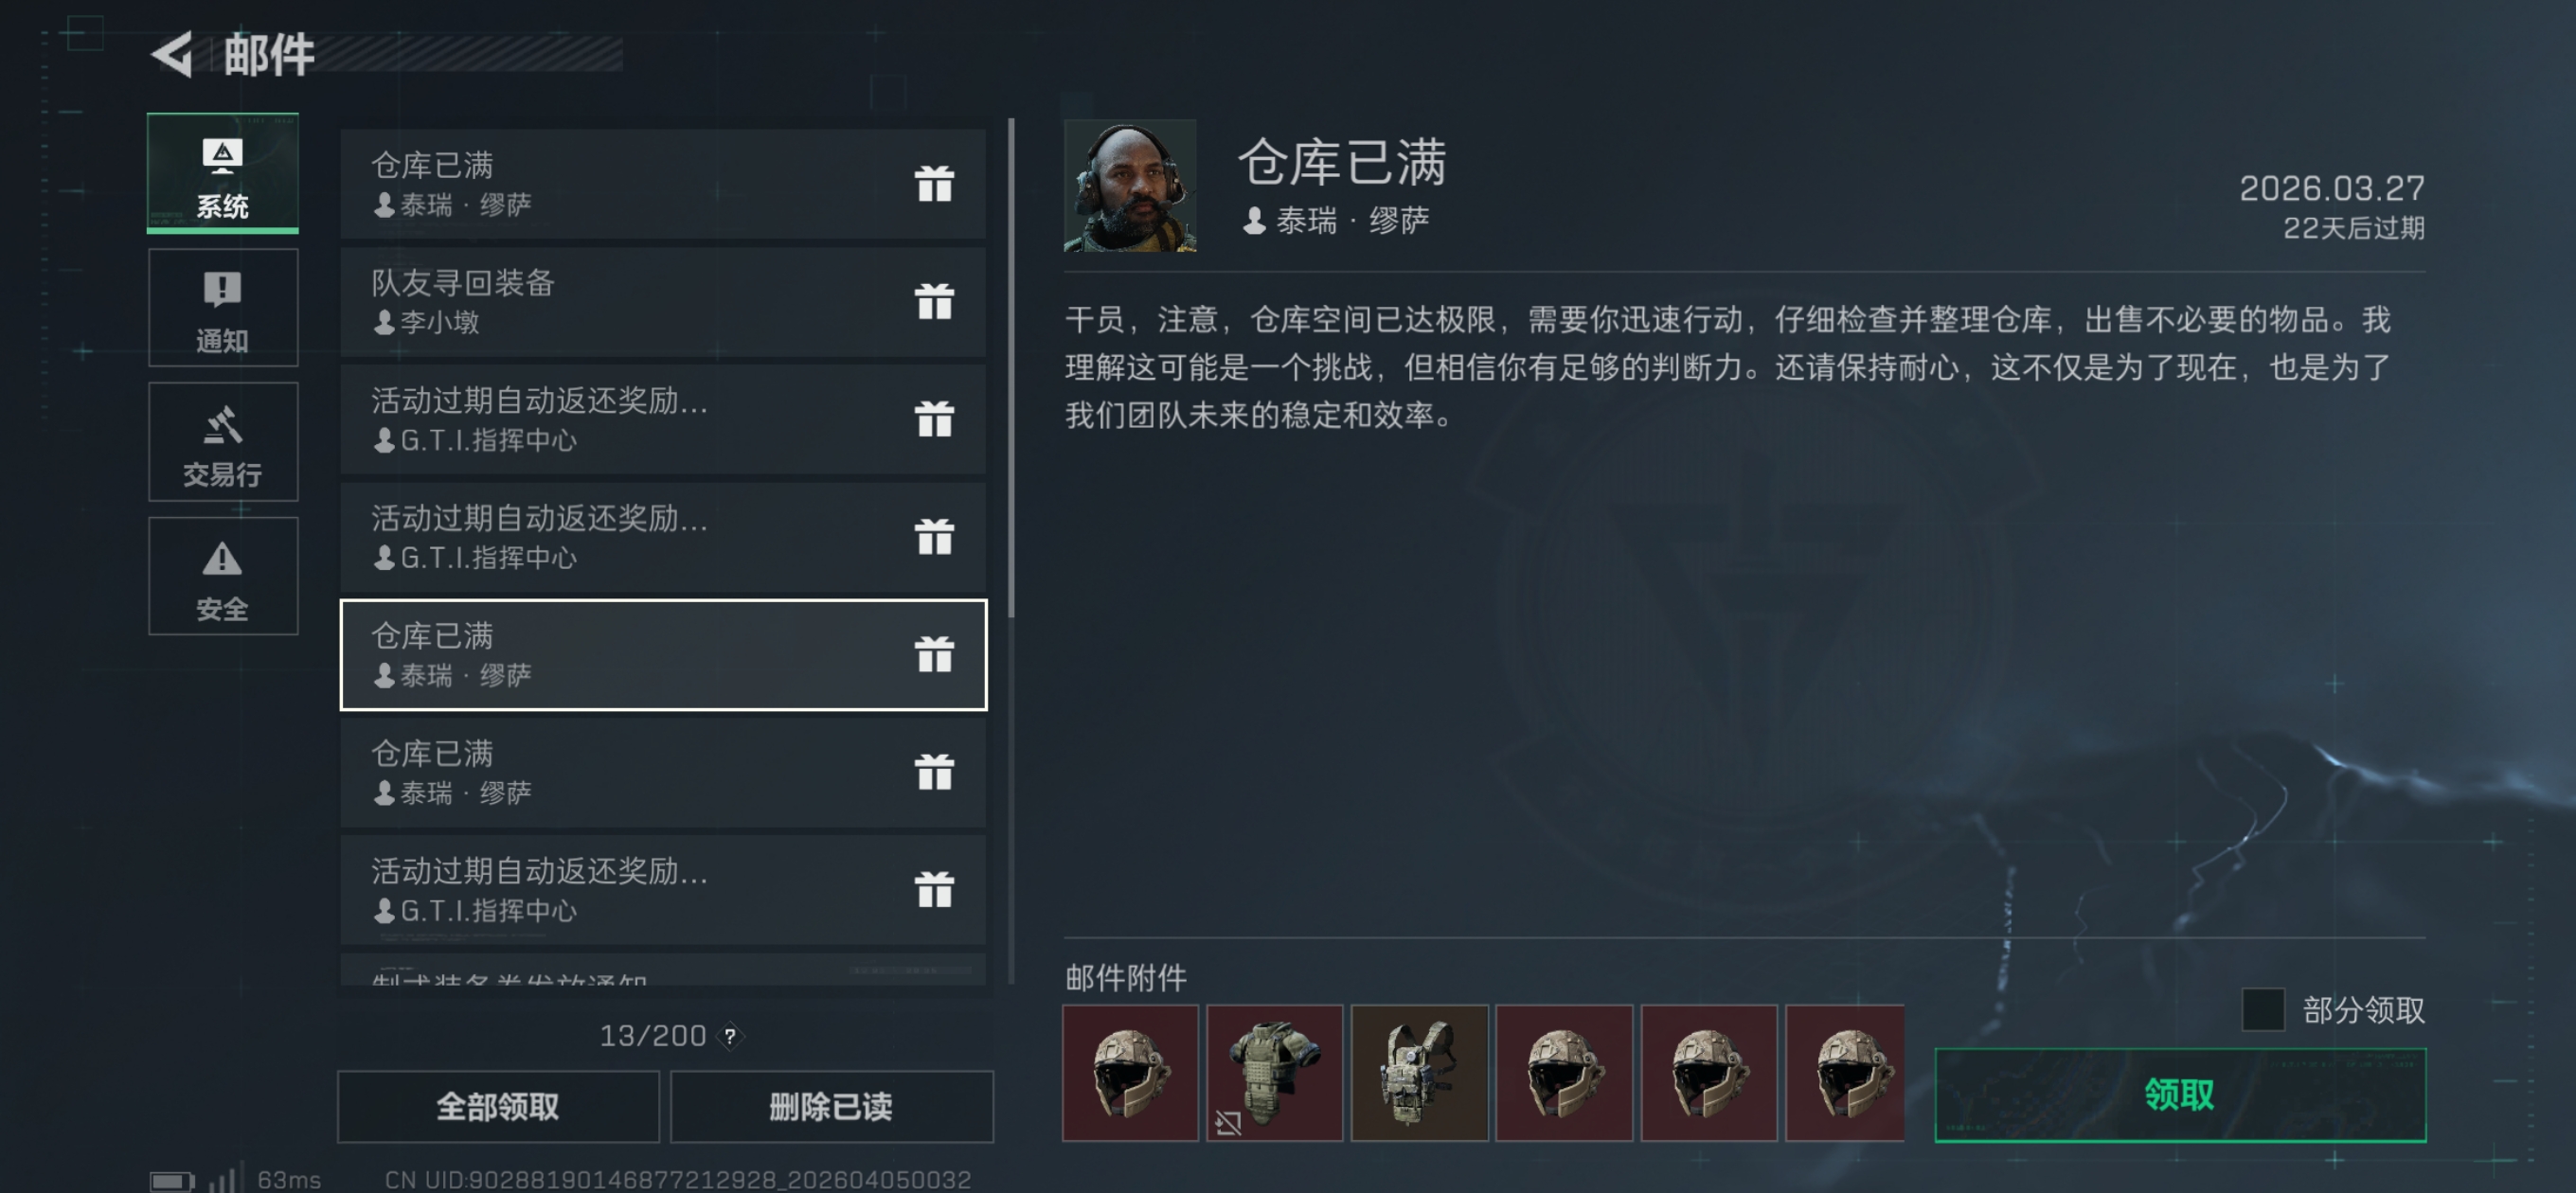Viewport: 2576px width, 1193px height.
Task: Select the tactical chest rig attachment
Action: (x=1419, y=1073)
